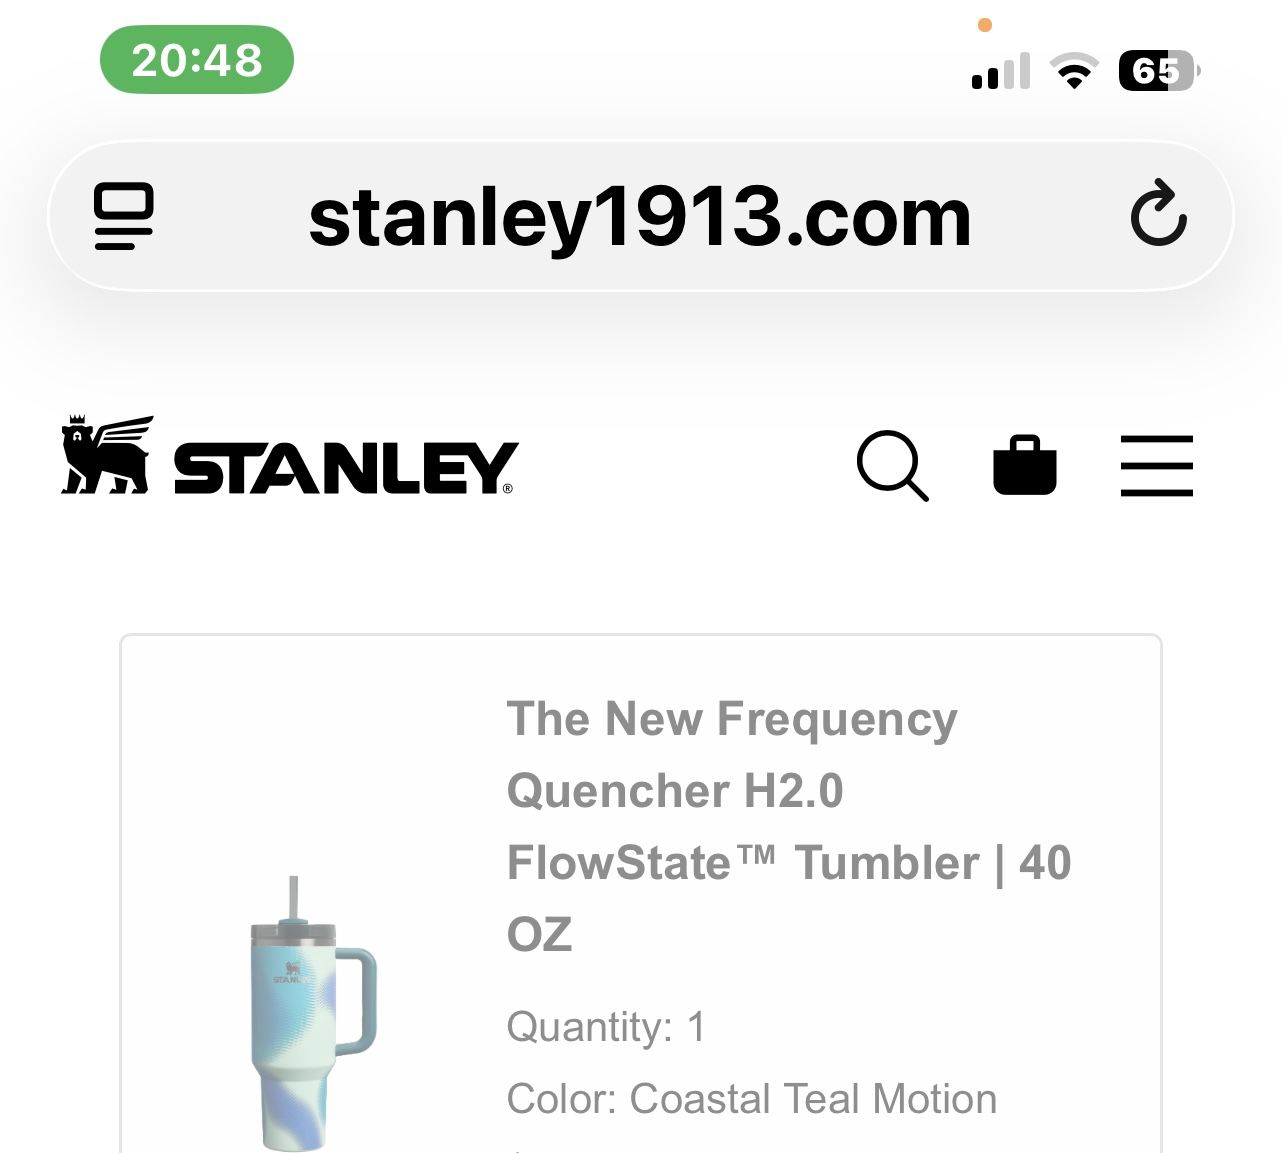Open the site search magnifier

tap(892, 466)
